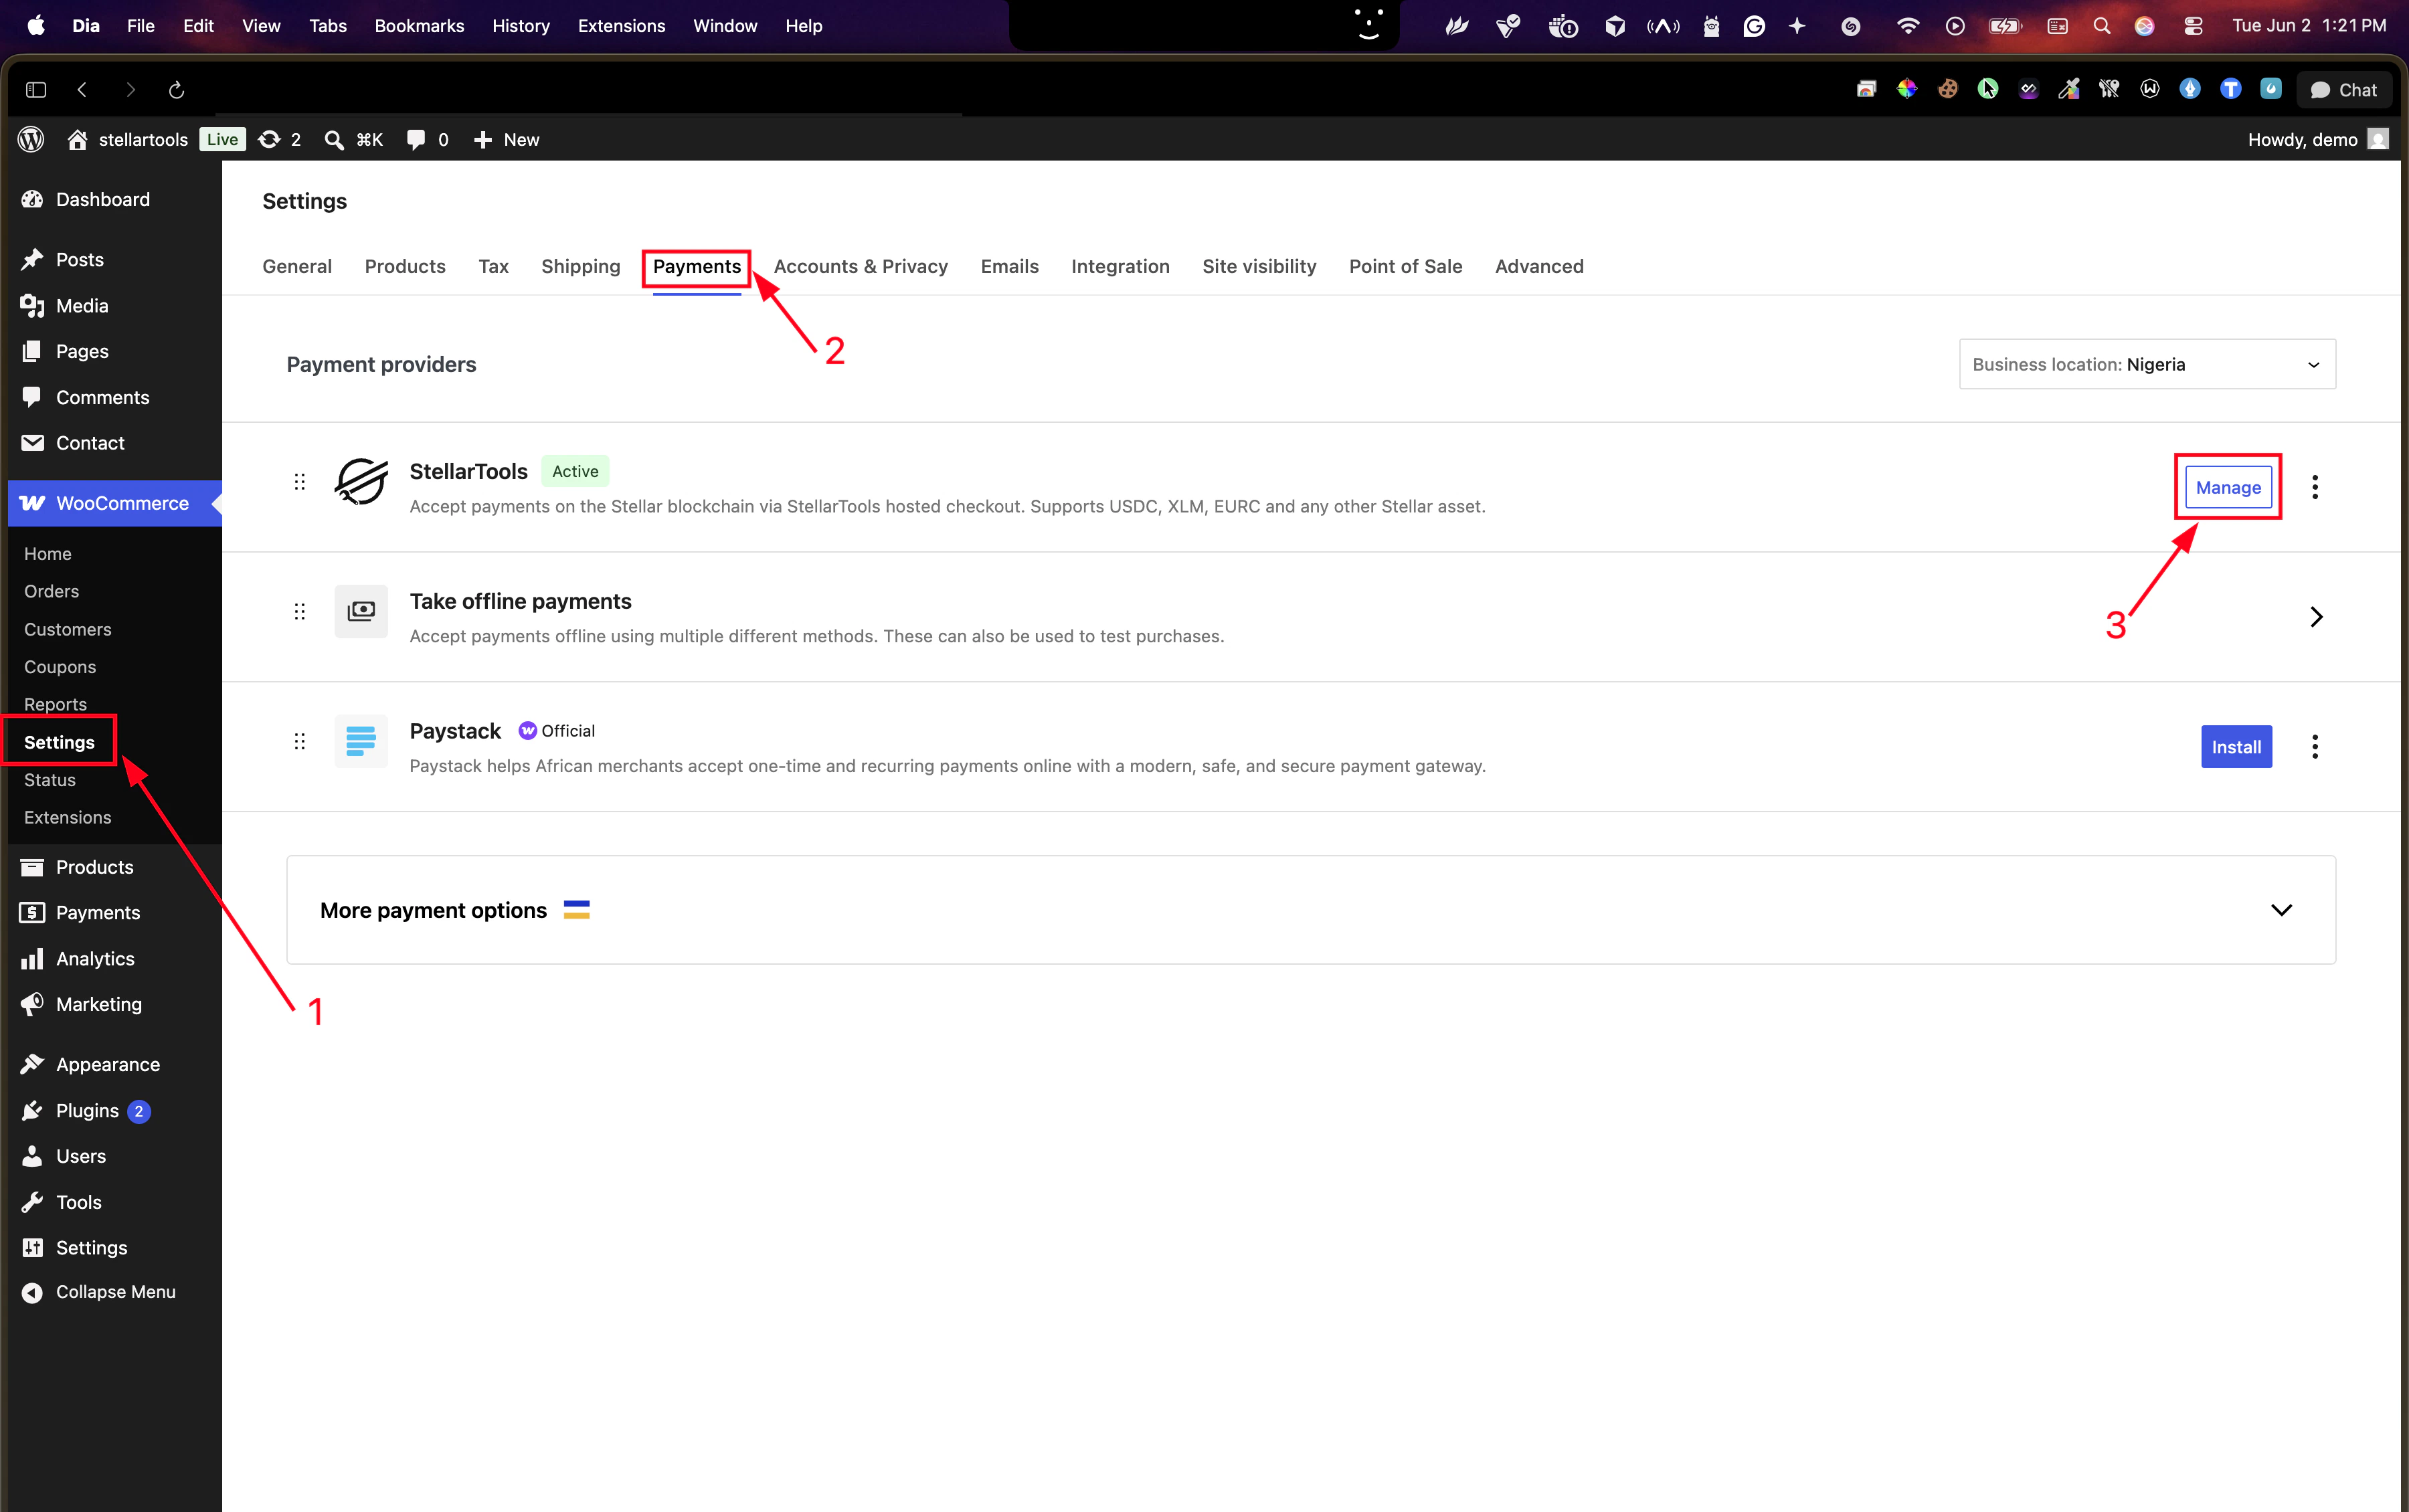Open WooCommerce Coupons submenu
The height and width of the screenshot is (1512, 2409).
60,667
